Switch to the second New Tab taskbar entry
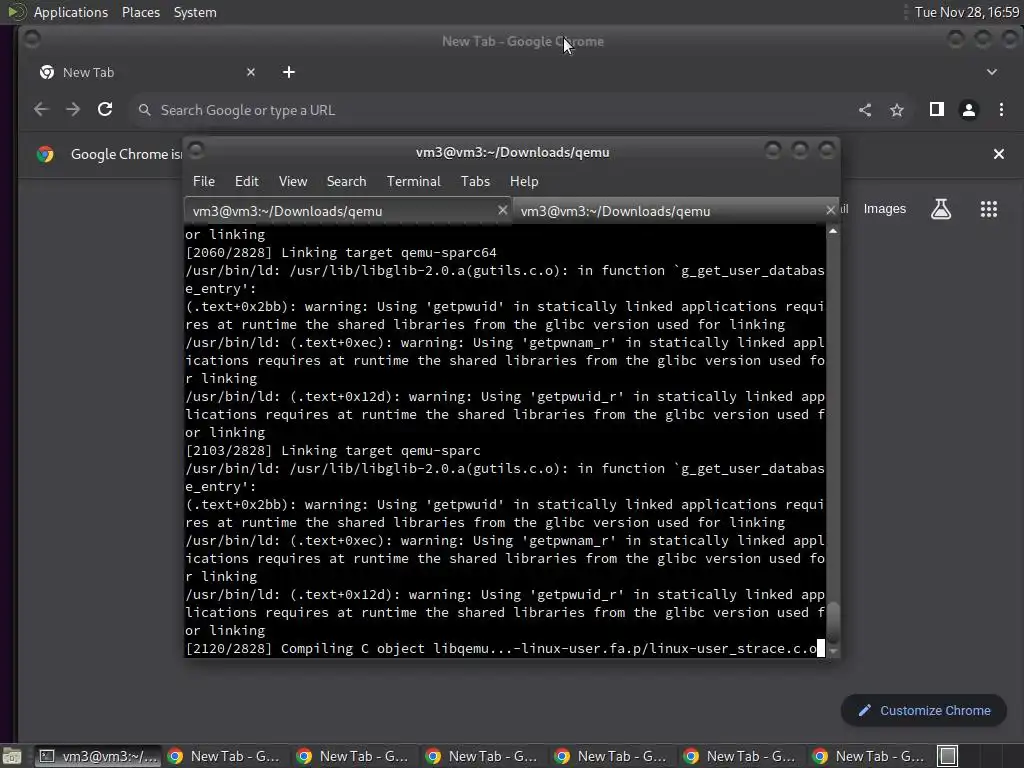The image size is (1024, 768). pyautogui.click(x=355, y=756)
